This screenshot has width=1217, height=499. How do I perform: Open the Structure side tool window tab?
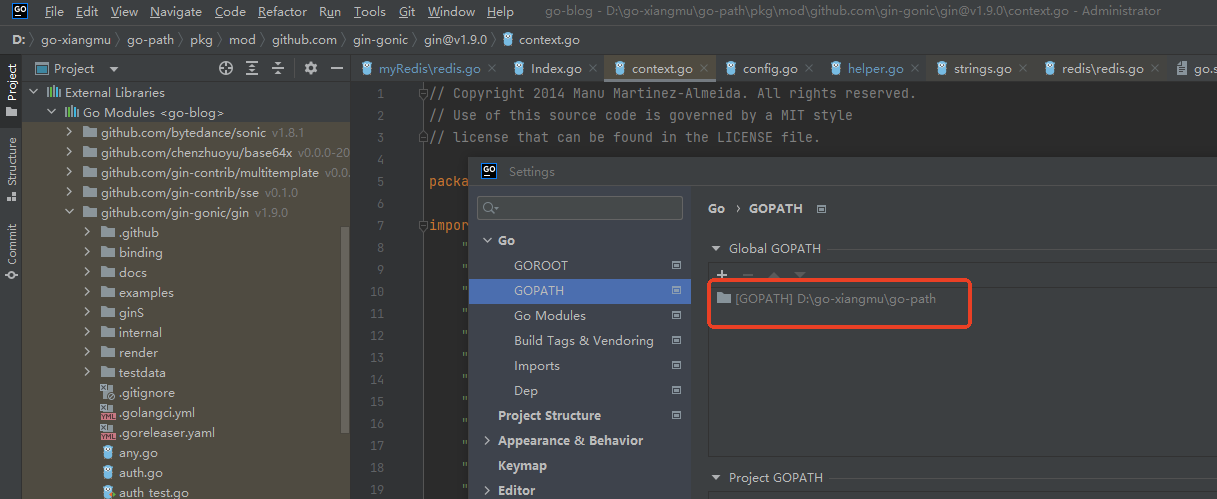tap(11, 169)
